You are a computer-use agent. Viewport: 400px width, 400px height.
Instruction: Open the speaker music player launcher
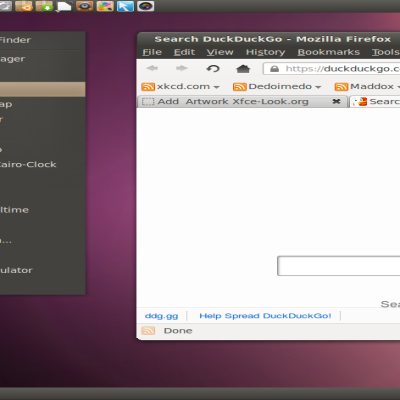84,6
